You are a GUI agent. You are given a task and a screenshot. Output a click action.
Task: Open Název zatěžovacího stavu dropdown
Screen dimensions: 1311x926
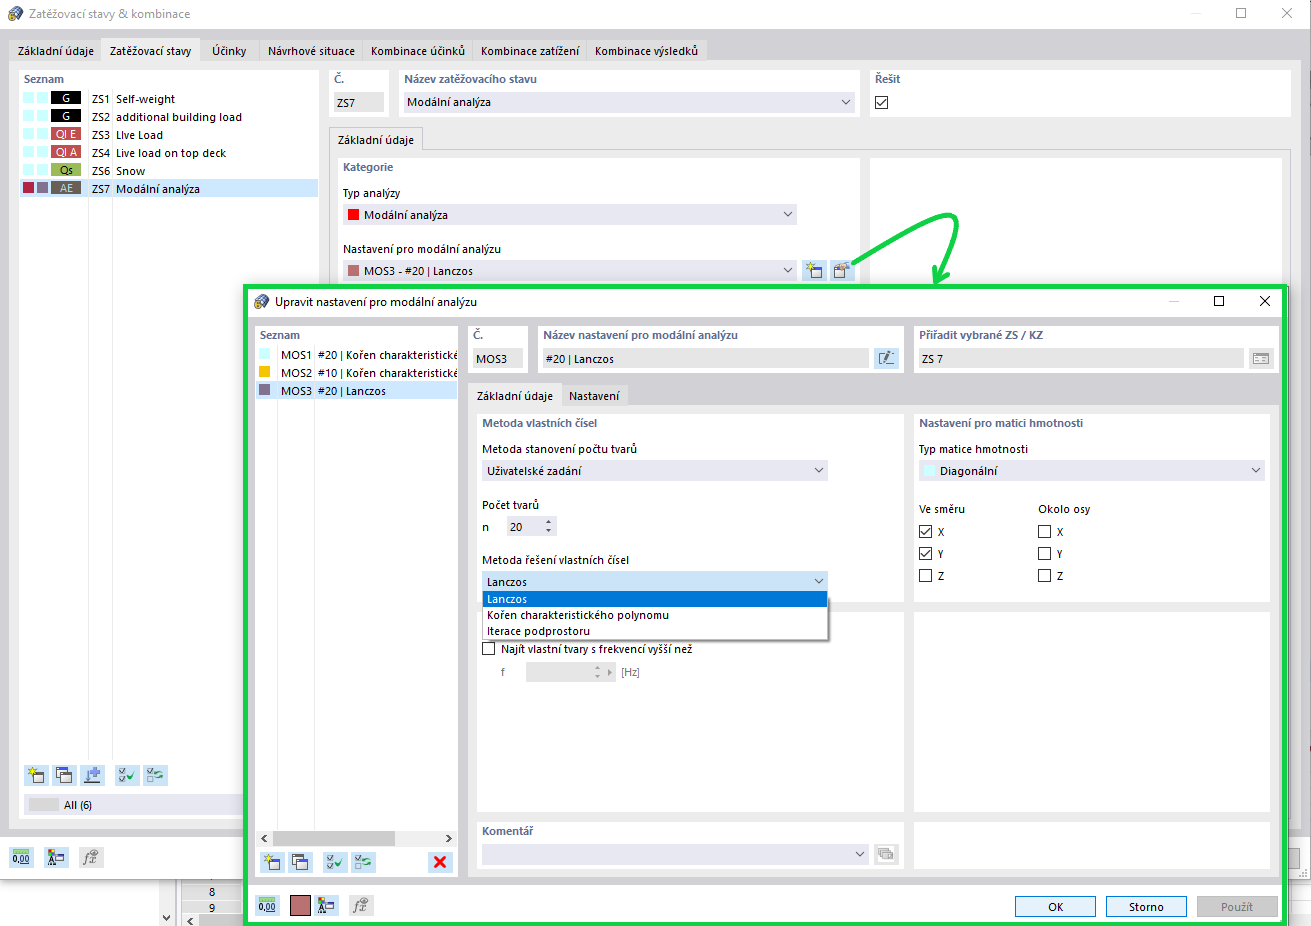629,102
